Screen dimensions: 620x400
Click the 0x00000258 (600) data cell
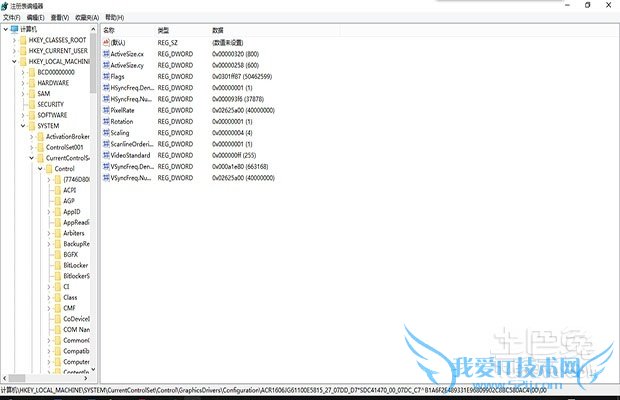[236, 65]
